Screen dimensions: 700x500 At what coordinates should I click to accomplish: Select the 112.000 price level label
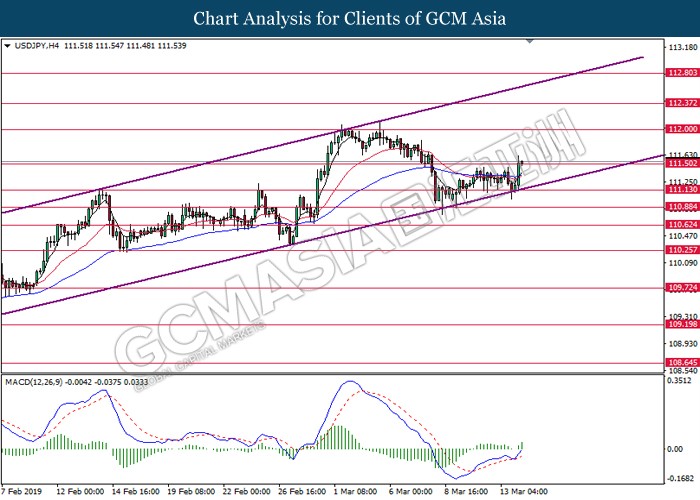point(683,129)
